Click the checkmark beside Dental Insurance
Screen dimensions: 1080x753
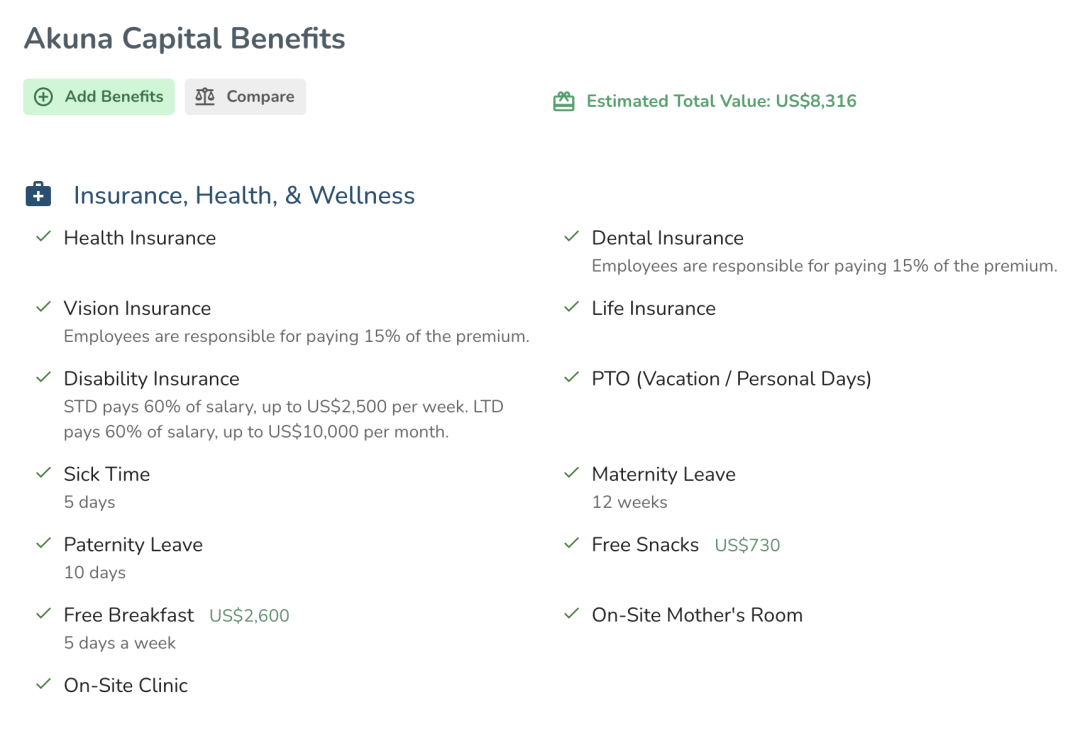pyautogui.click(x=571, y=237)
